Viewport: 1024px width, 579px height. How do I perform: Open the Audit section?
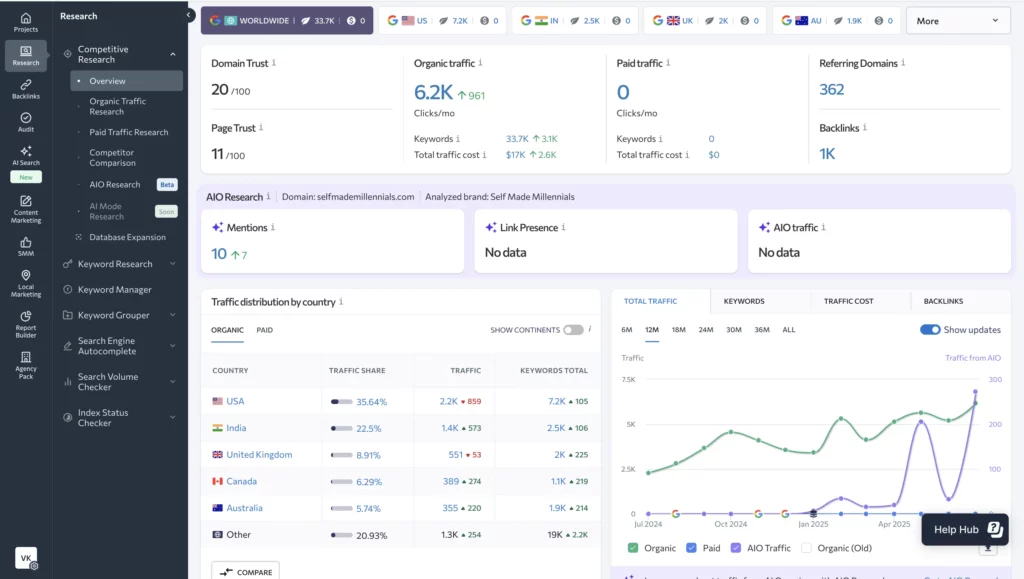(x=25, y=121)
